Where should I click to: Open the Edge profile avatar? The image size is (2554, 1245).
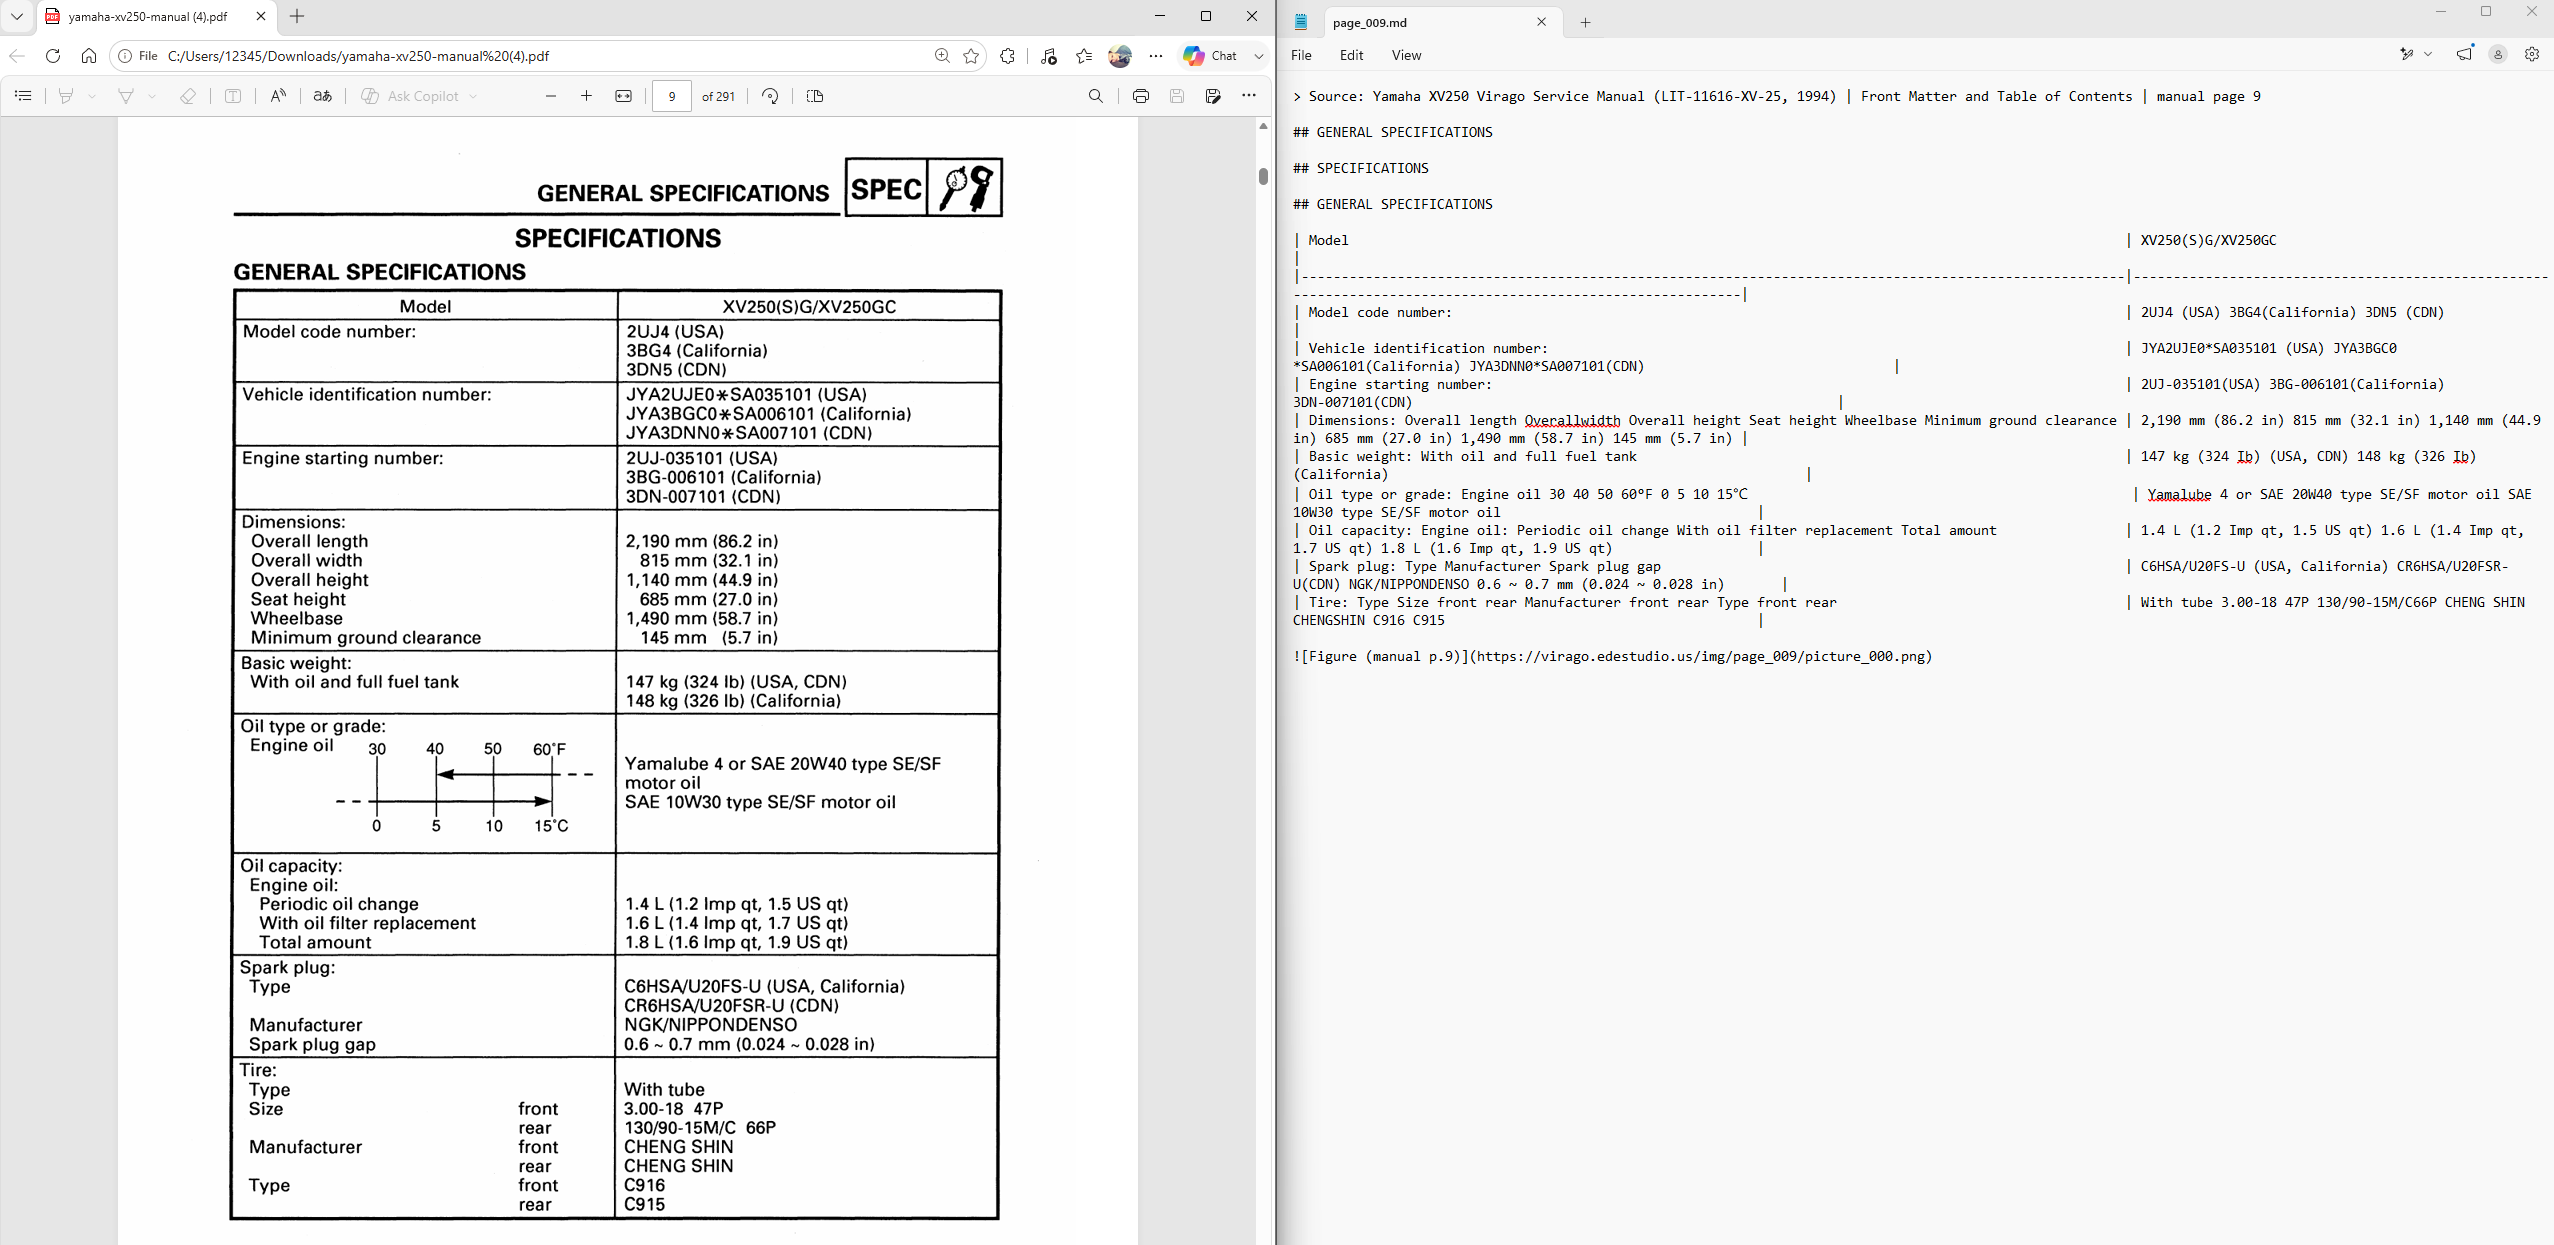point(1120,56)
